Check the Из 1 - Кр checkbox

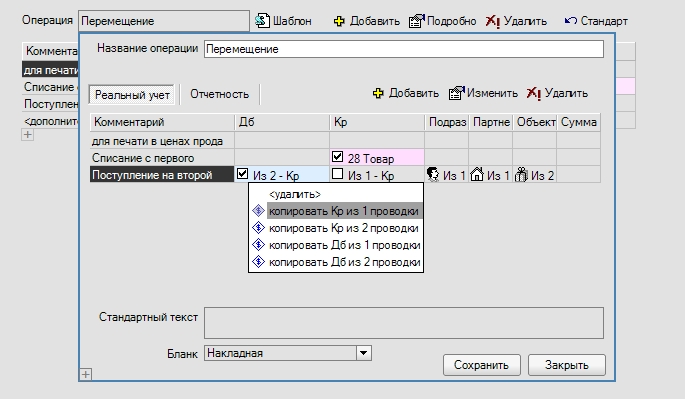pos(337,173)
